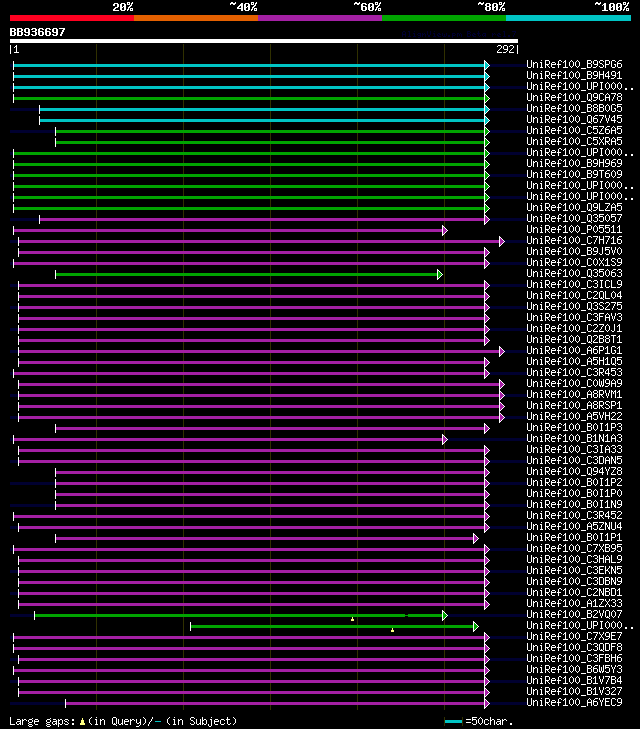Select the UniRef100_Q9LZA5 label
The width and height of the screenshot is (640, 729).
[x=574, y=207]
